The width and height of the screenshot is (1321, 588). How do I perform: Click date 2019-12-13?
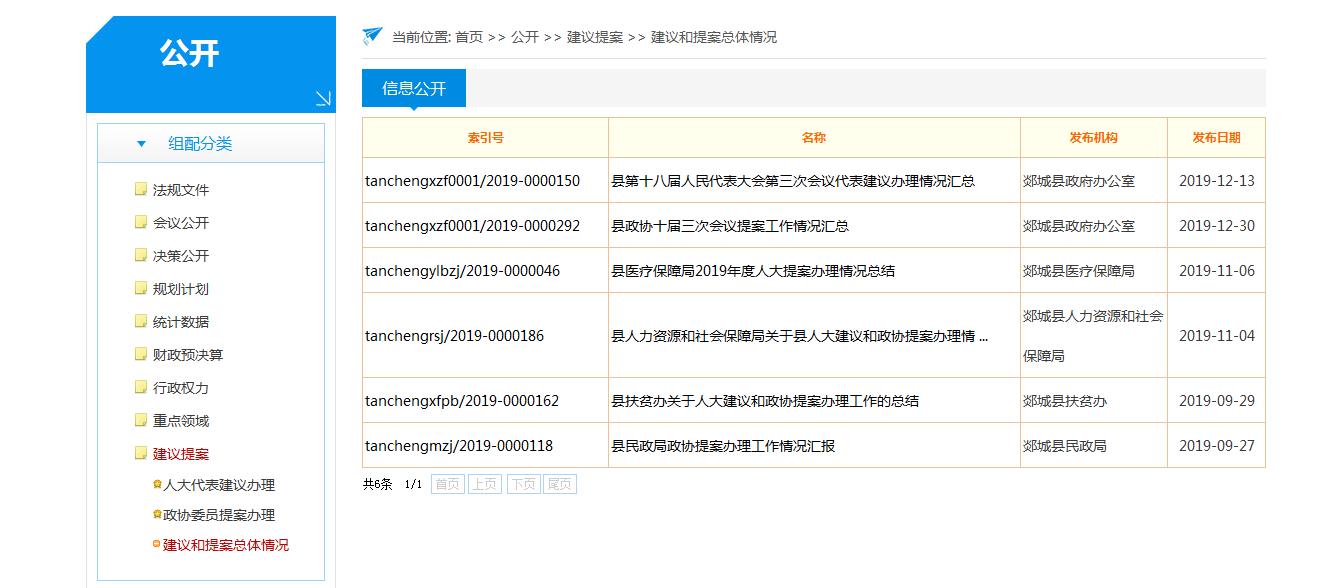(x=1217, y=181)
